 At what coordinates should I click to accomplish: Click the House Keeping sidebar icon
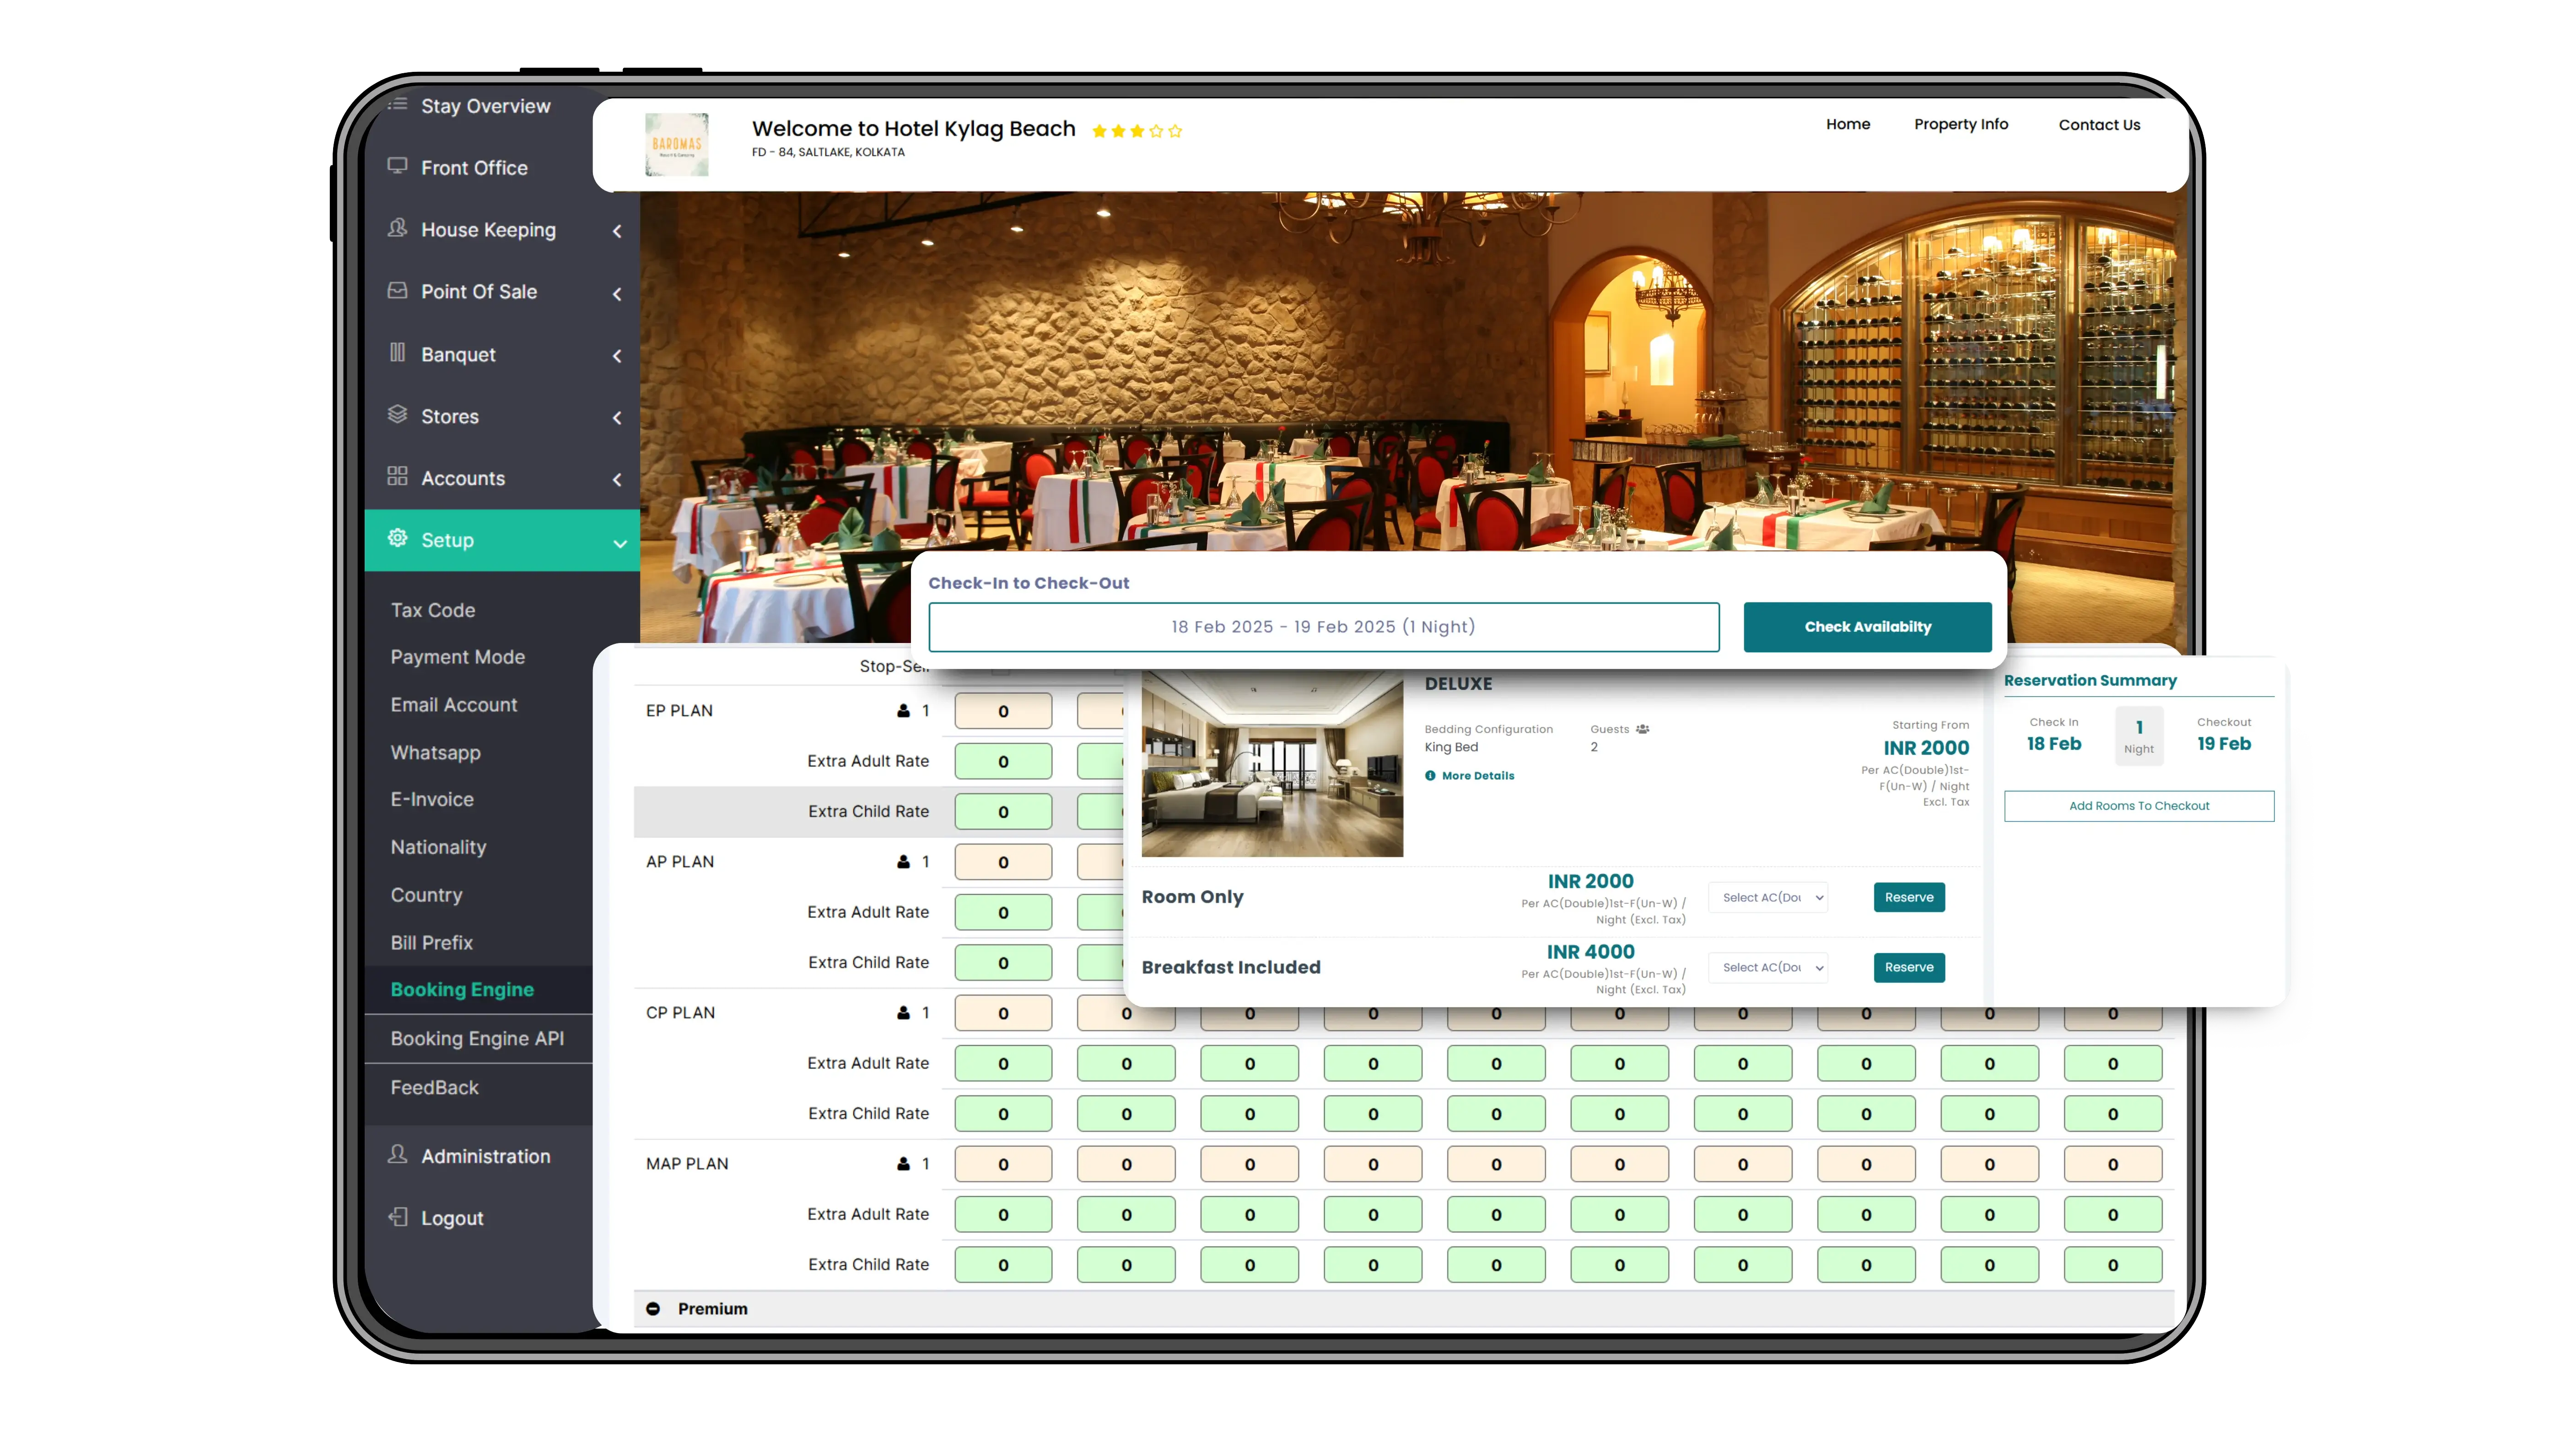click(397, 228)
